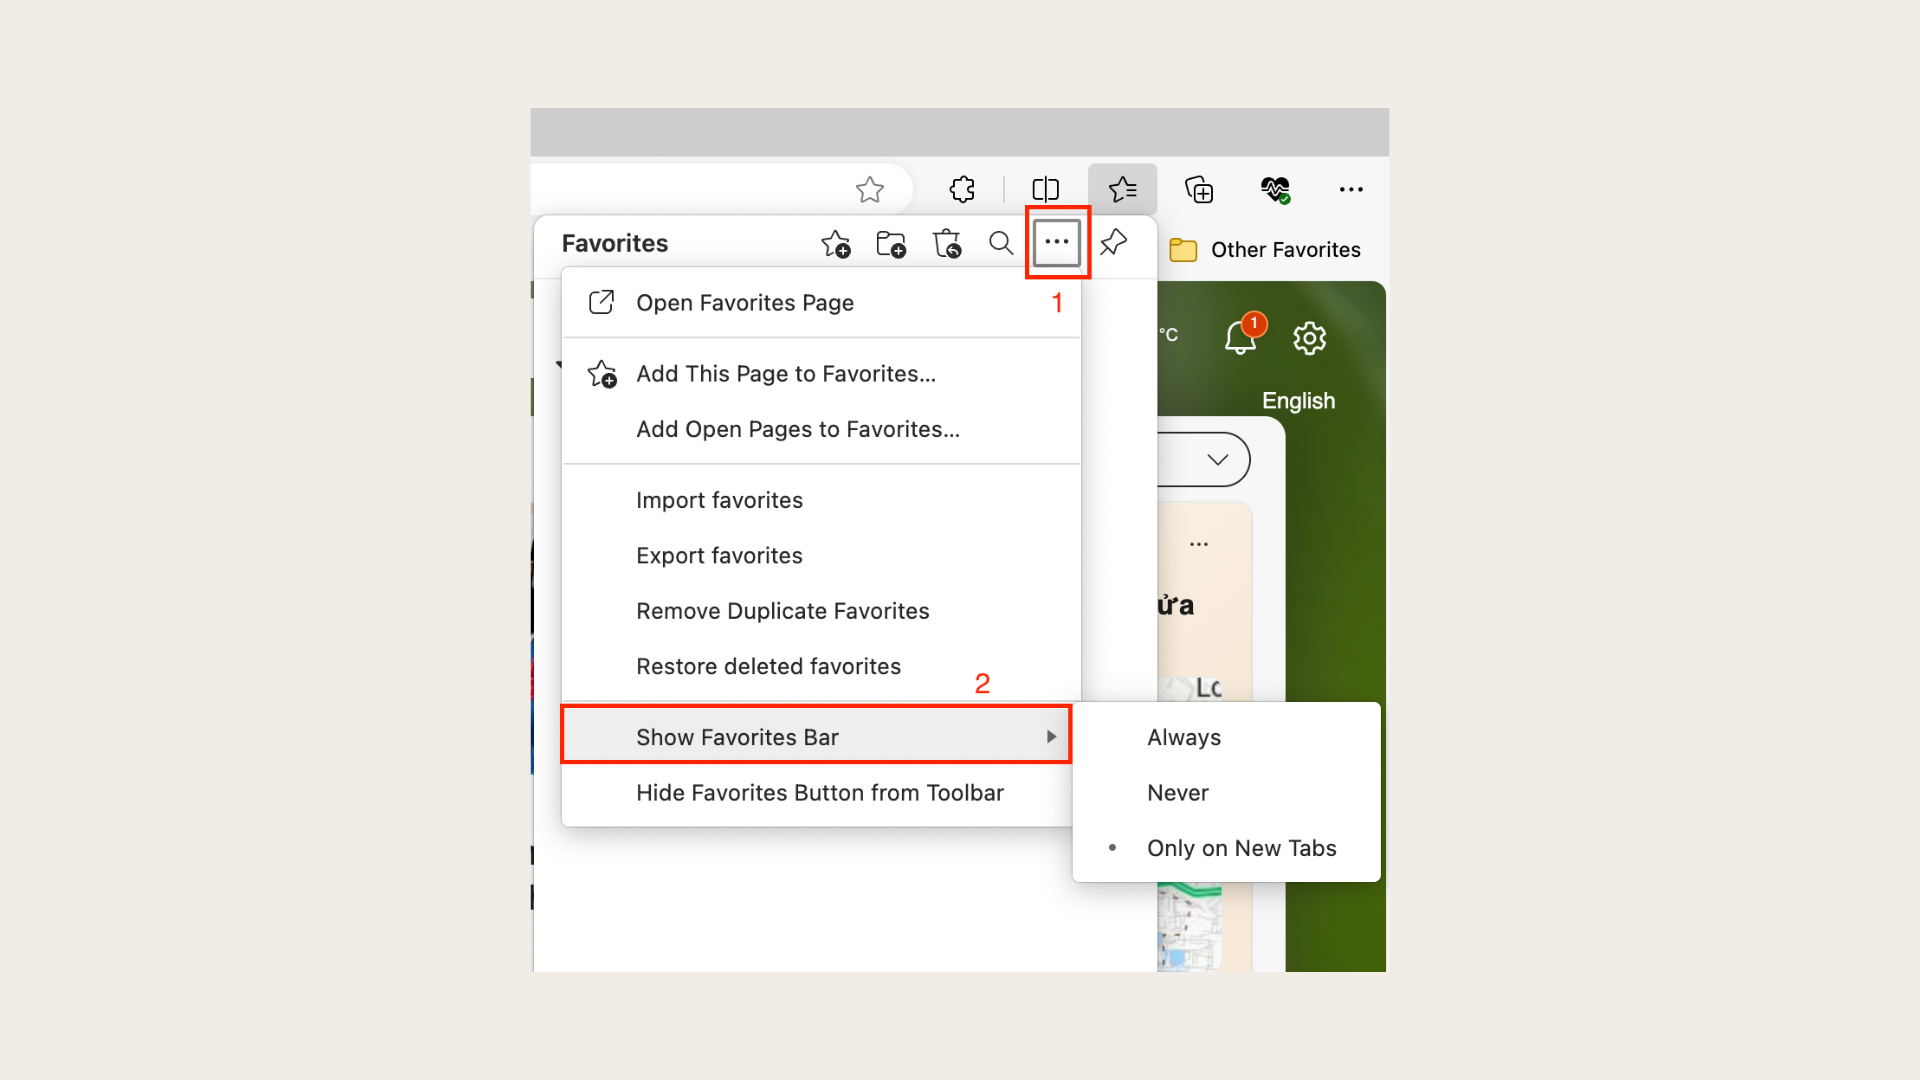Viewport: 1920px width, 1080px height.
Task: Click the Extensions puzzle piece icon
Action: [963, 189]
